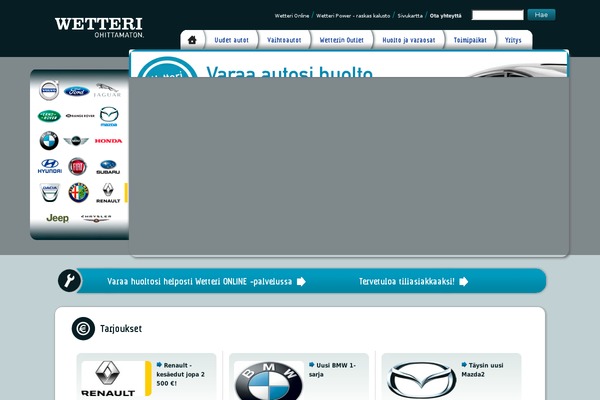Open Varaa huoltosi helposti Wetteri ONLINE link
The width and height of the screenshot is (600, 400).
pyautogui.click(x=199, y=282)
